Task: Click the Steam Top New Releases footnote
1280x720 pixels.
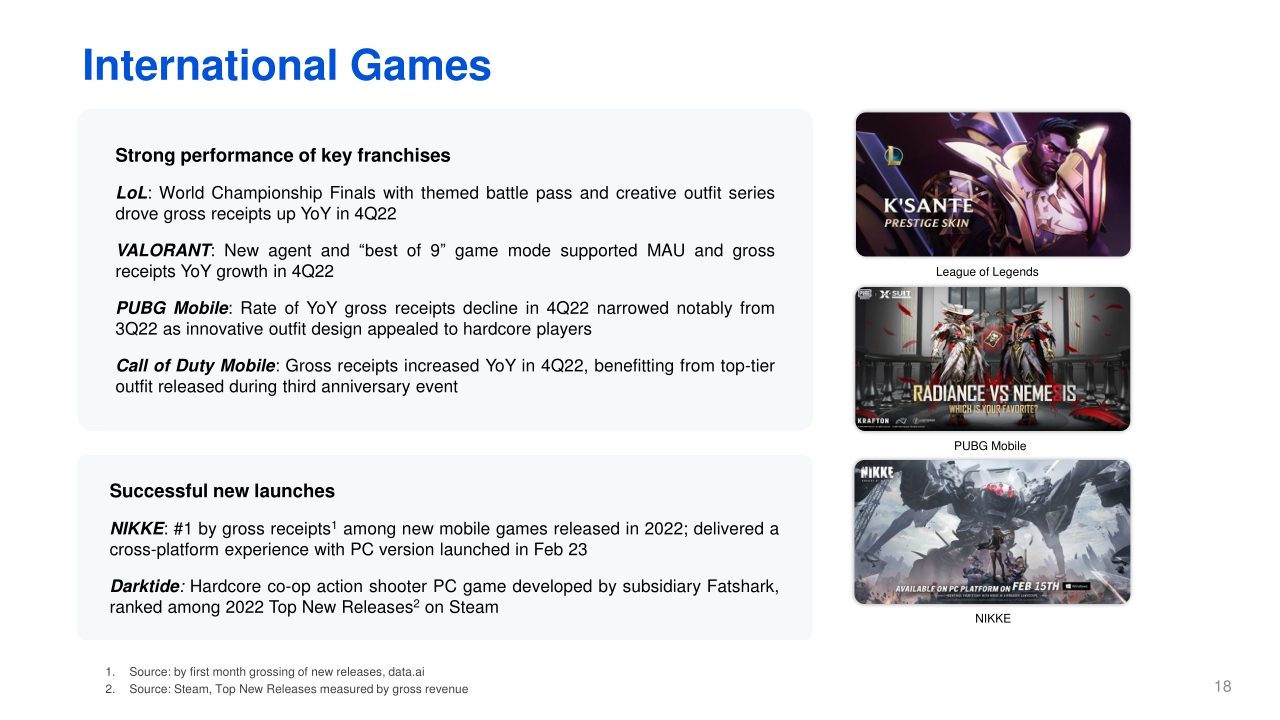Action: click(x=298, y=689)
